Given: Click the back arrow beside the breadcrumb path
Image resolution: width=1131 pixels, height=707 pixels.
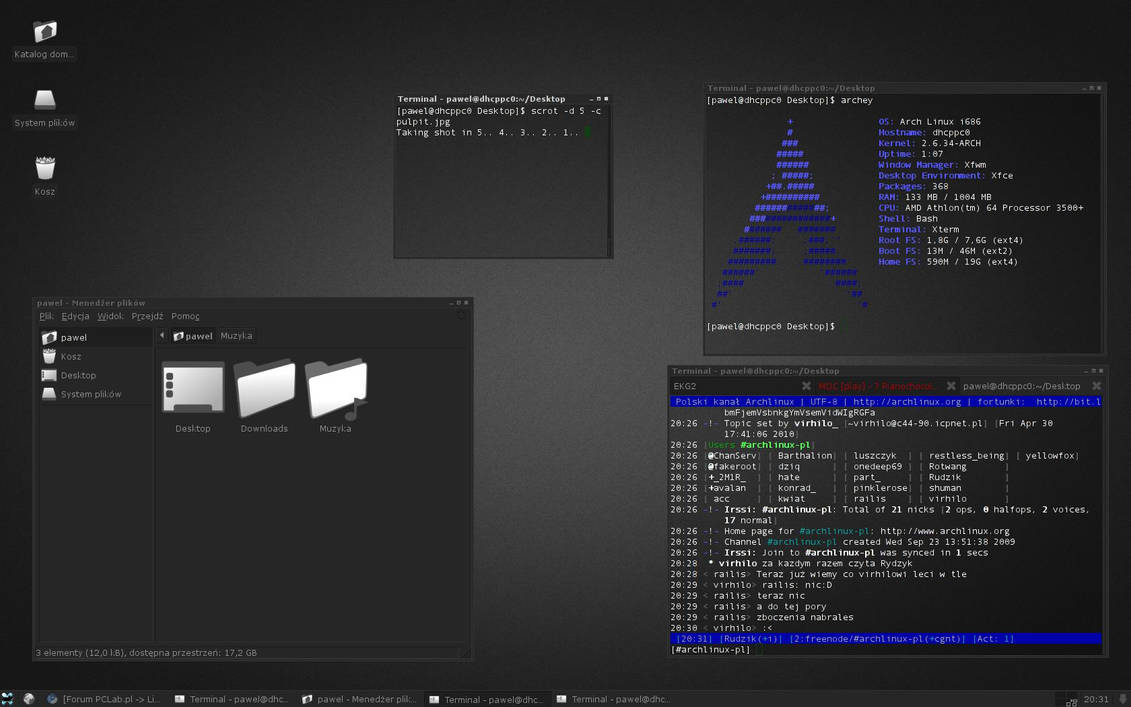Looking at the screenshot, I should pos(161,336).
